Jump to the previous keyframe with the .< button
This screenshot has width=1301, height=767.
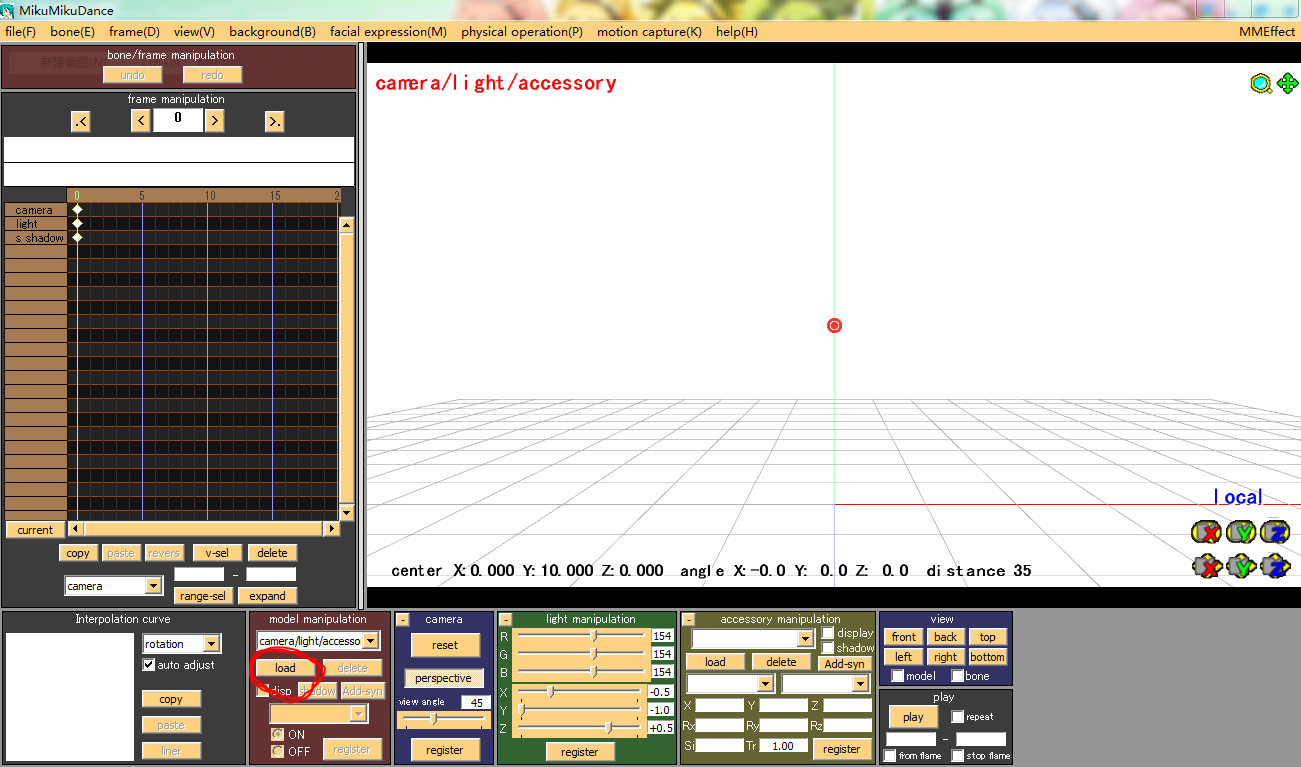(81, 121)
